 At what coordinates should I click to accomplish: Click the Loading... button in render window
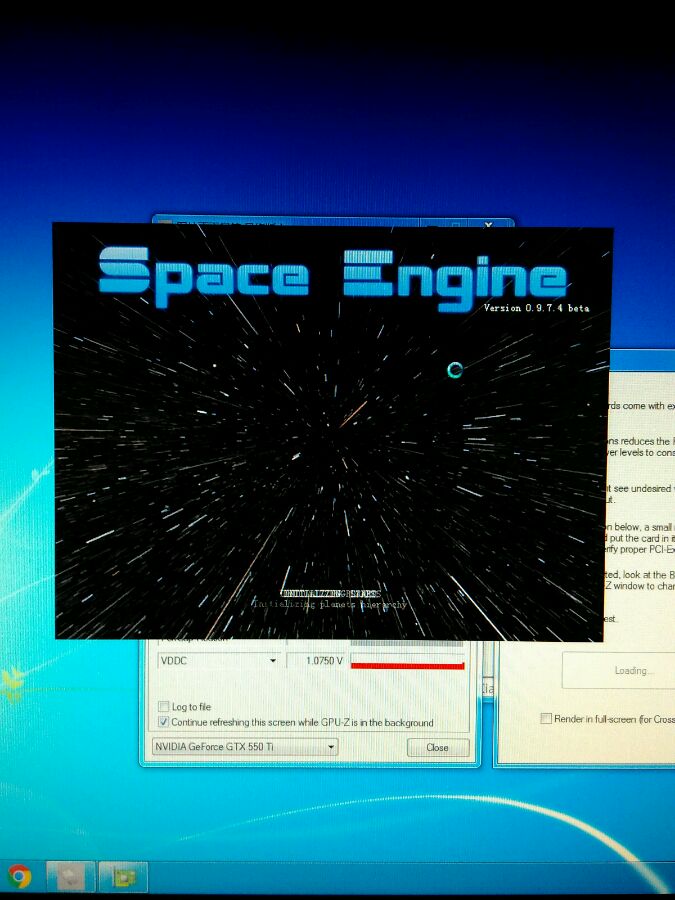coord(619,670)
